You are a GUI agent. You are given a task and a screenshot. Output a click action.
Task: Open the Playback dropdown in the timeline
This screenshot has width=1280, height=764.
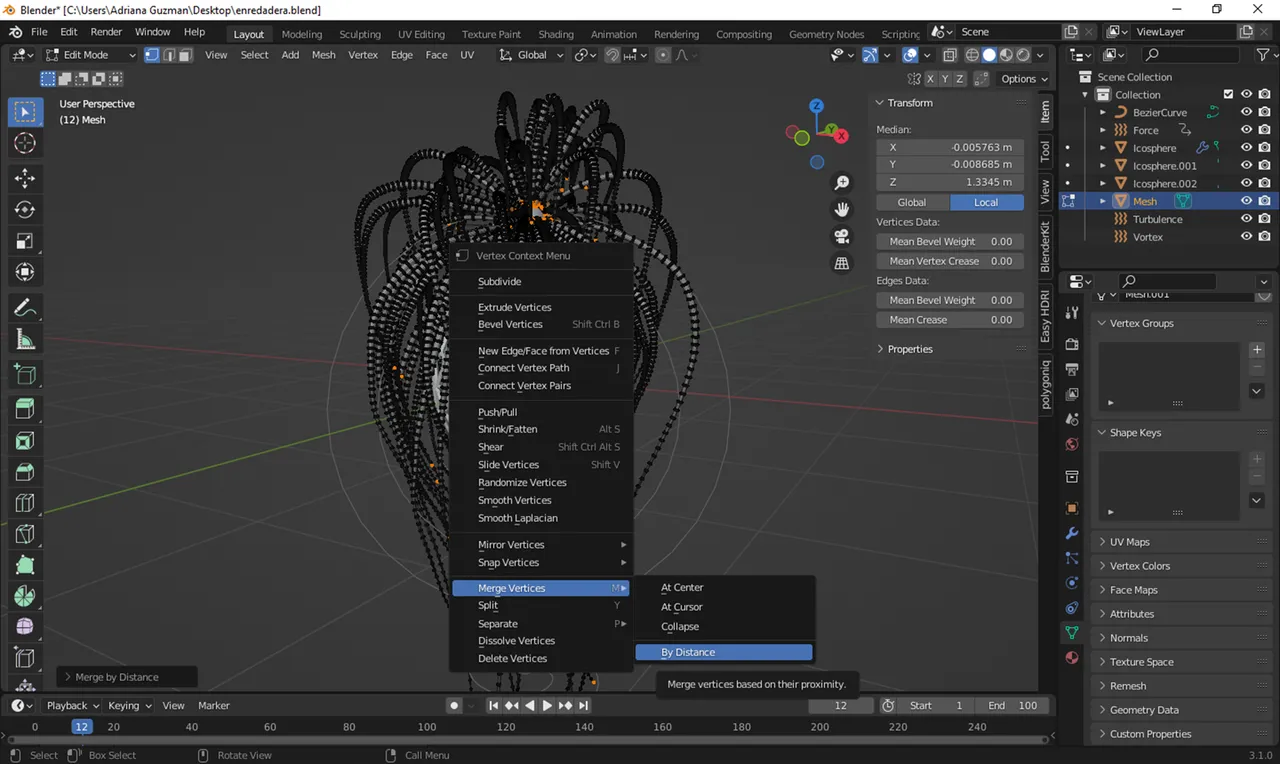[73, 705]
